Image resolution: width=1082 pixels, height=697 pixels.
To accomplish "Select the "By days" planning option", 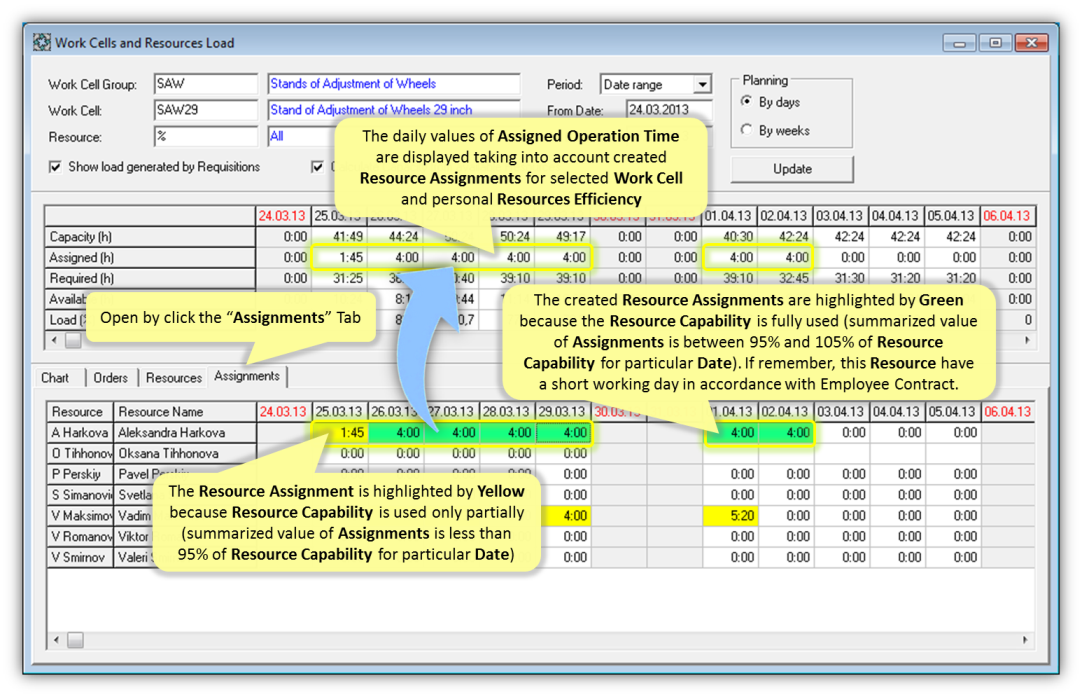I will click(747, 102).
